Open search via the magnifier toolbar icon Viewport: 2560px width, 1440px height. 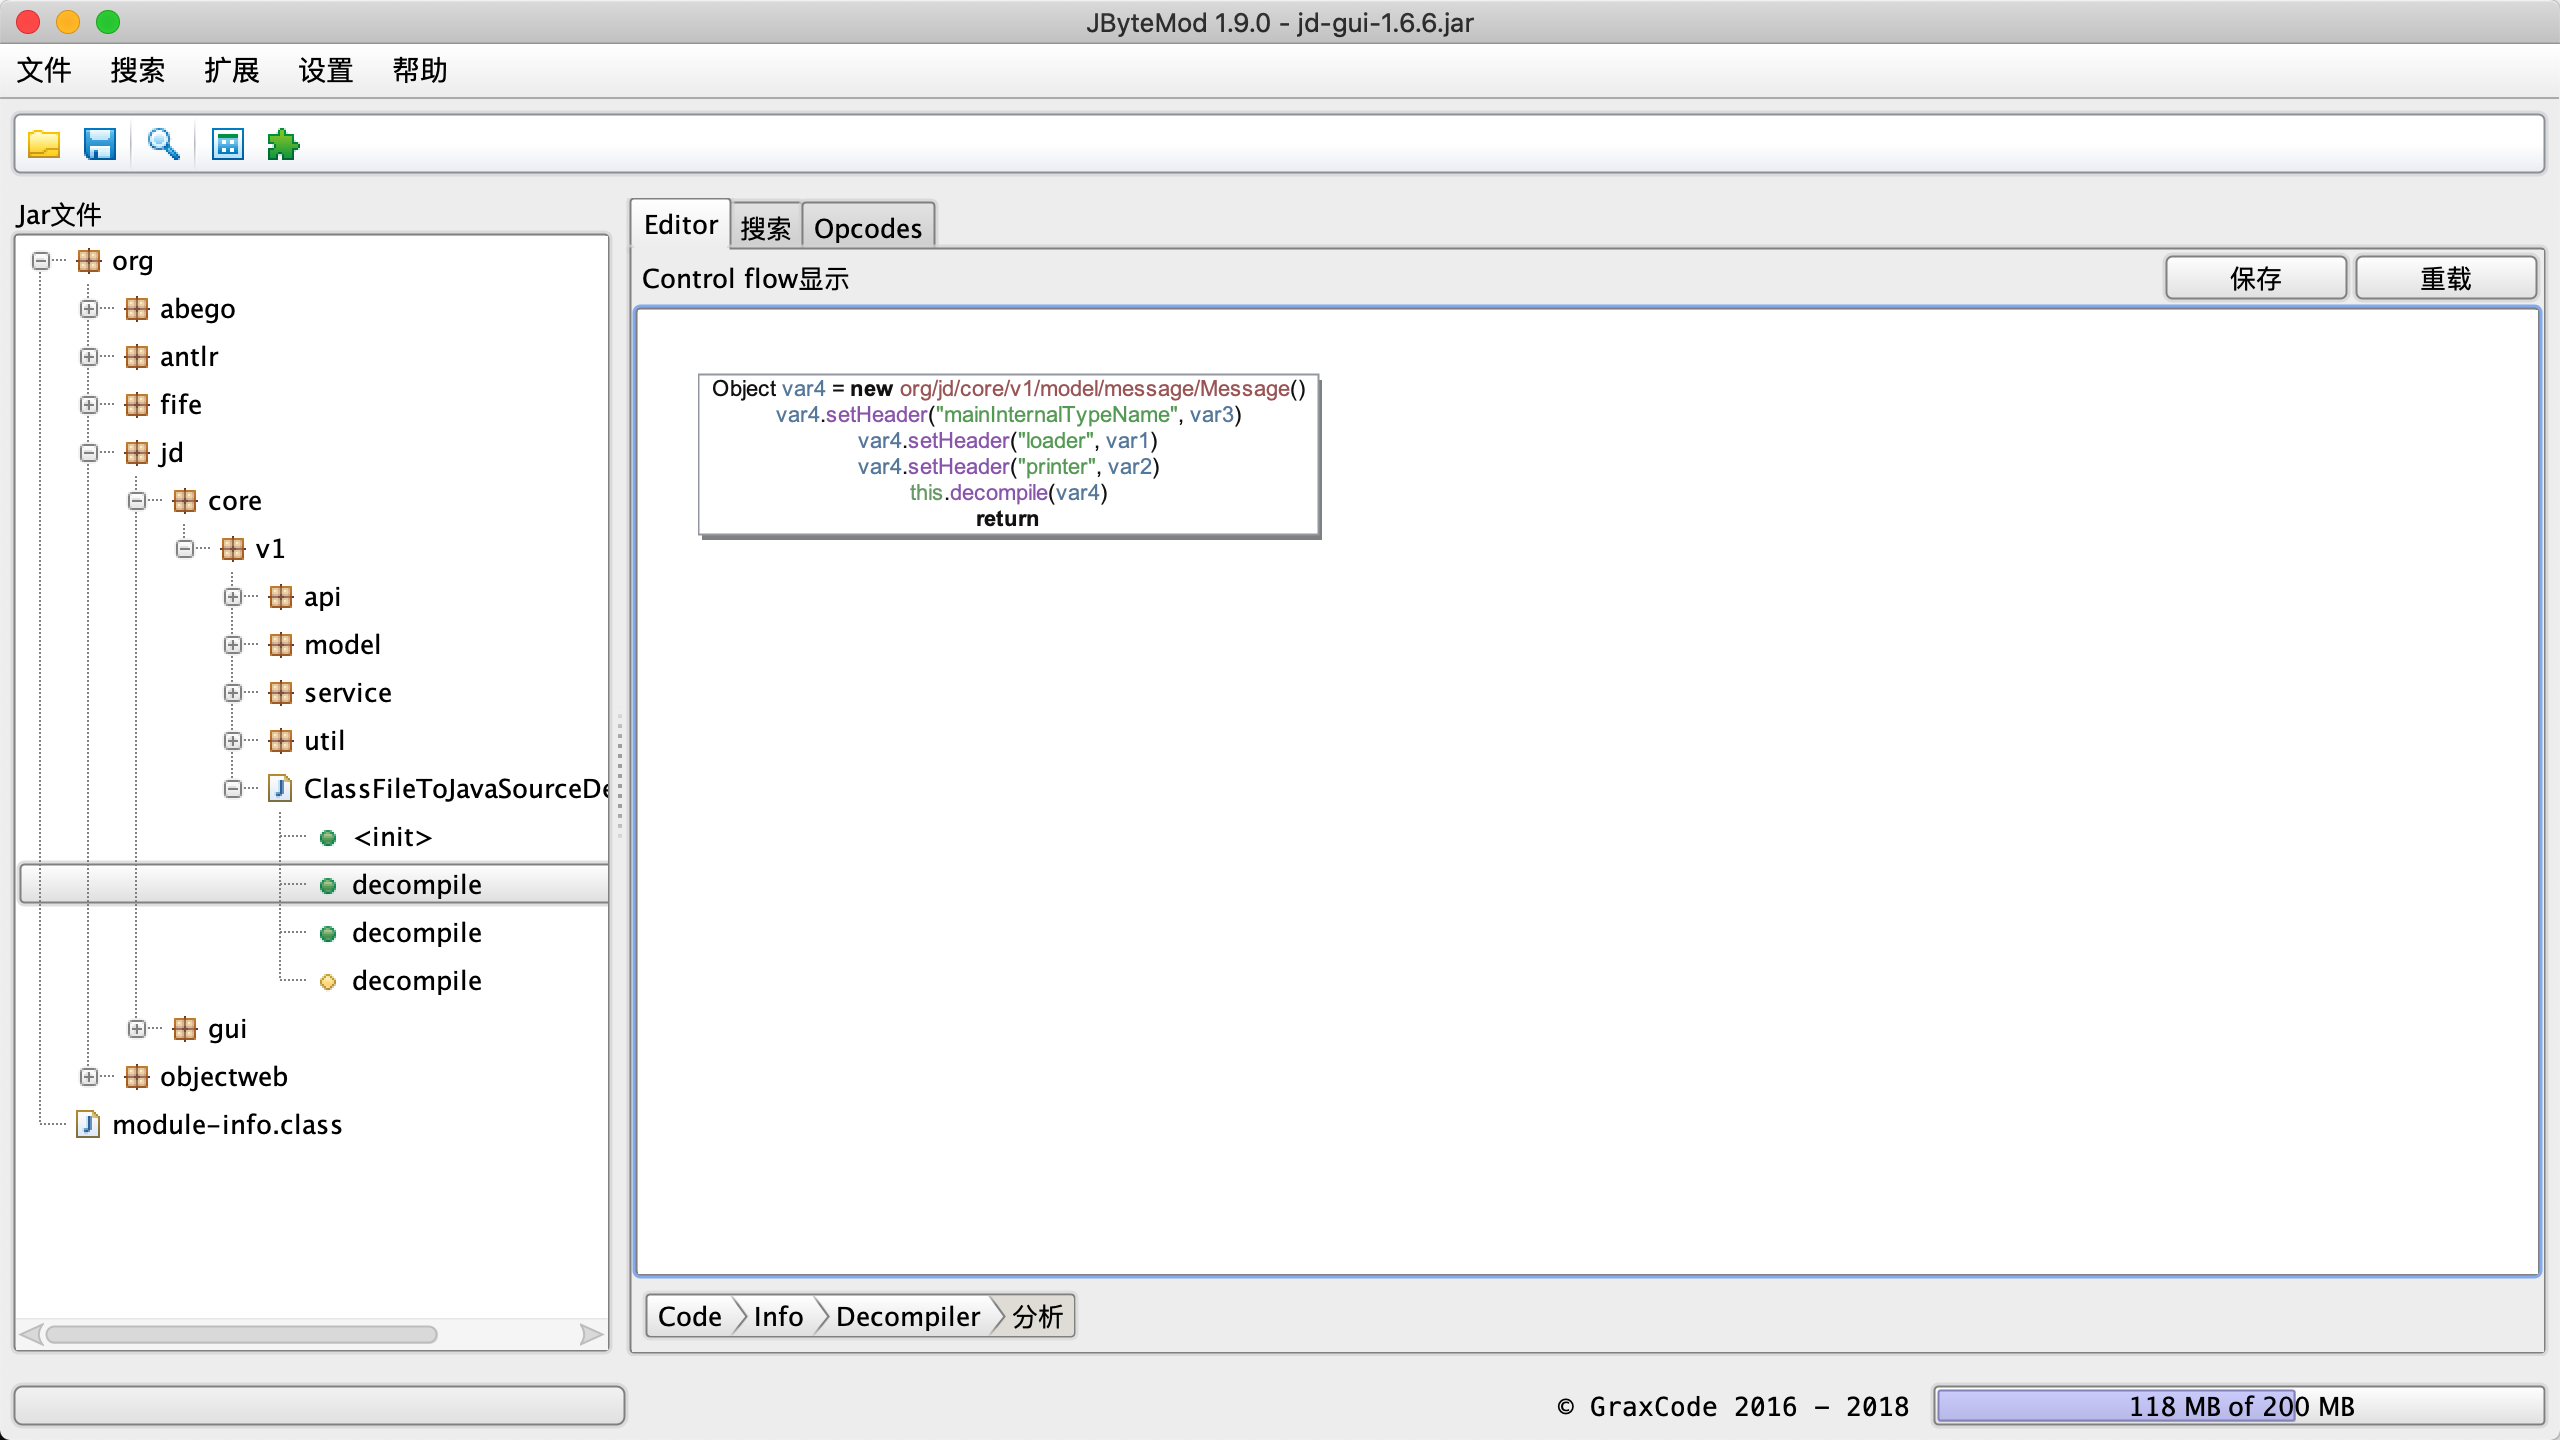pyautogui.click(x=163, y=144)
